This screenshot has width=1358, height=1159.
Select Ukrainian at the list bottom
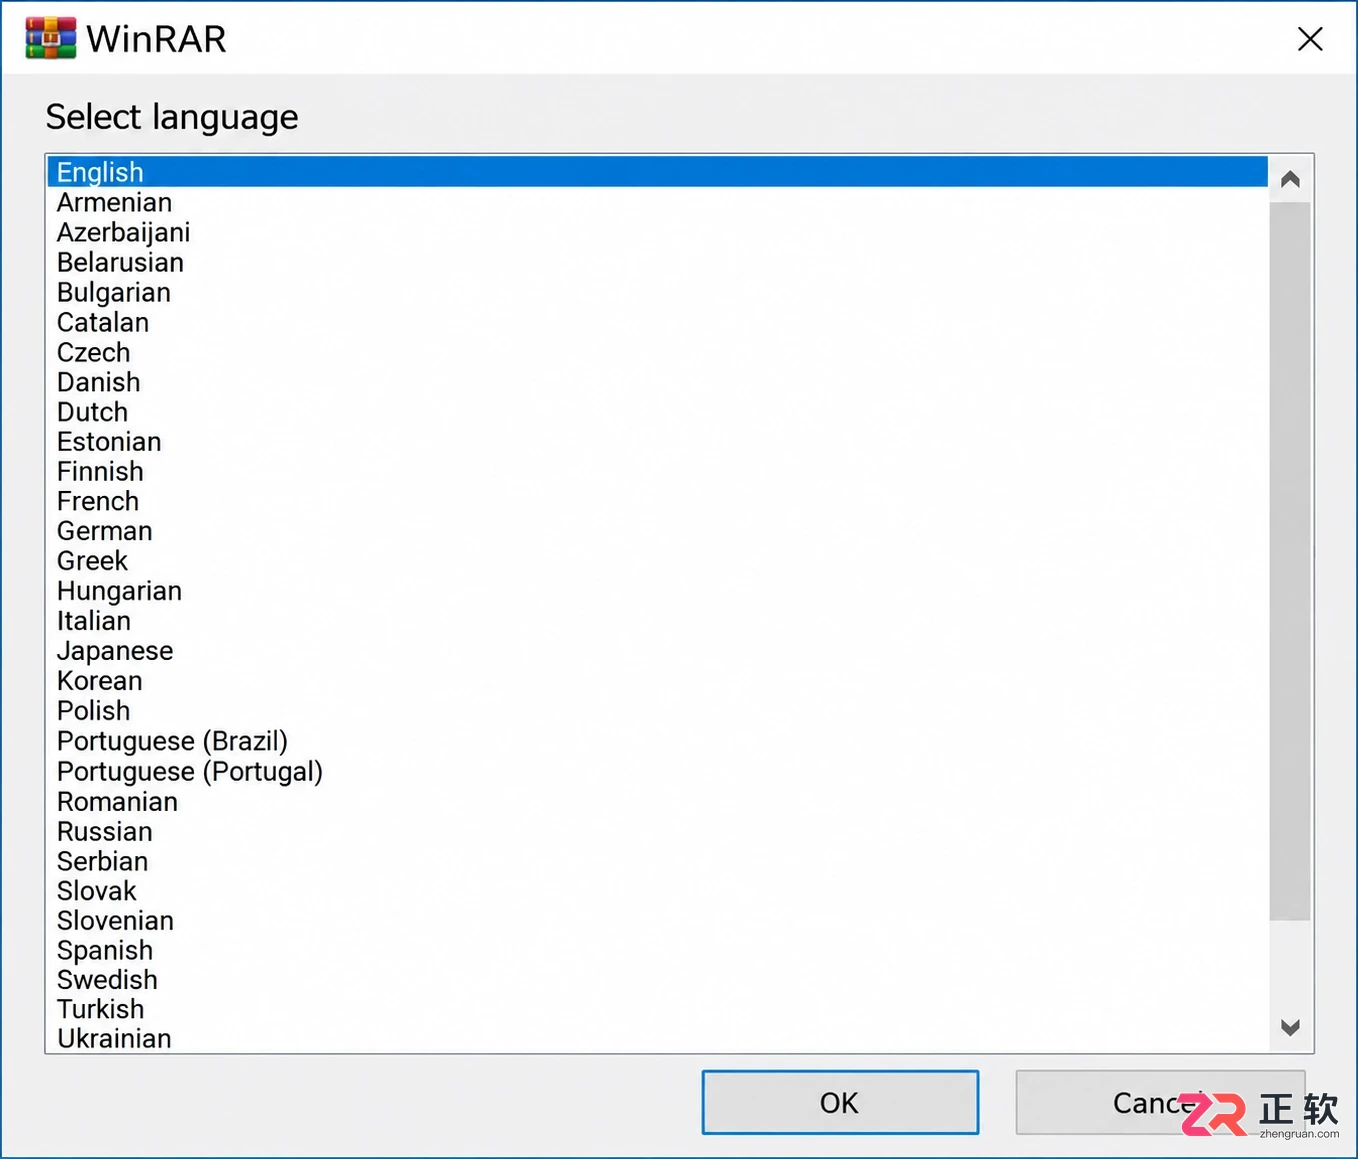658,1038
